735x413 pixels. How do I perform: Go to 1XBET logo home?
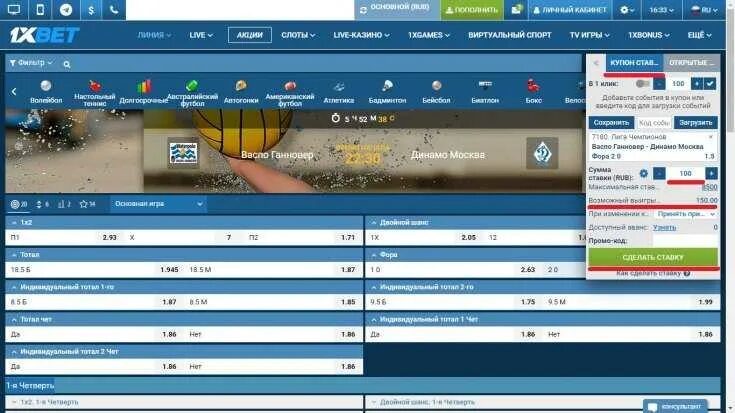45,35
